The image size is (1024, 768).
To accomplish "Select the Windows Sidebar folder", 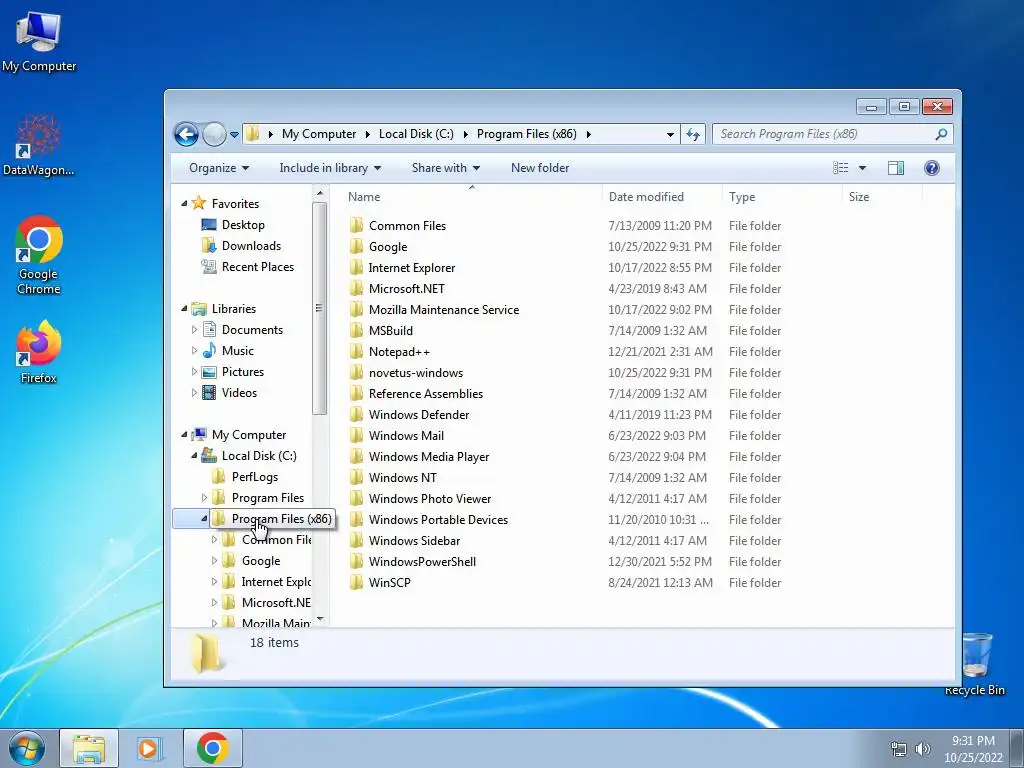I will [414, 541].
